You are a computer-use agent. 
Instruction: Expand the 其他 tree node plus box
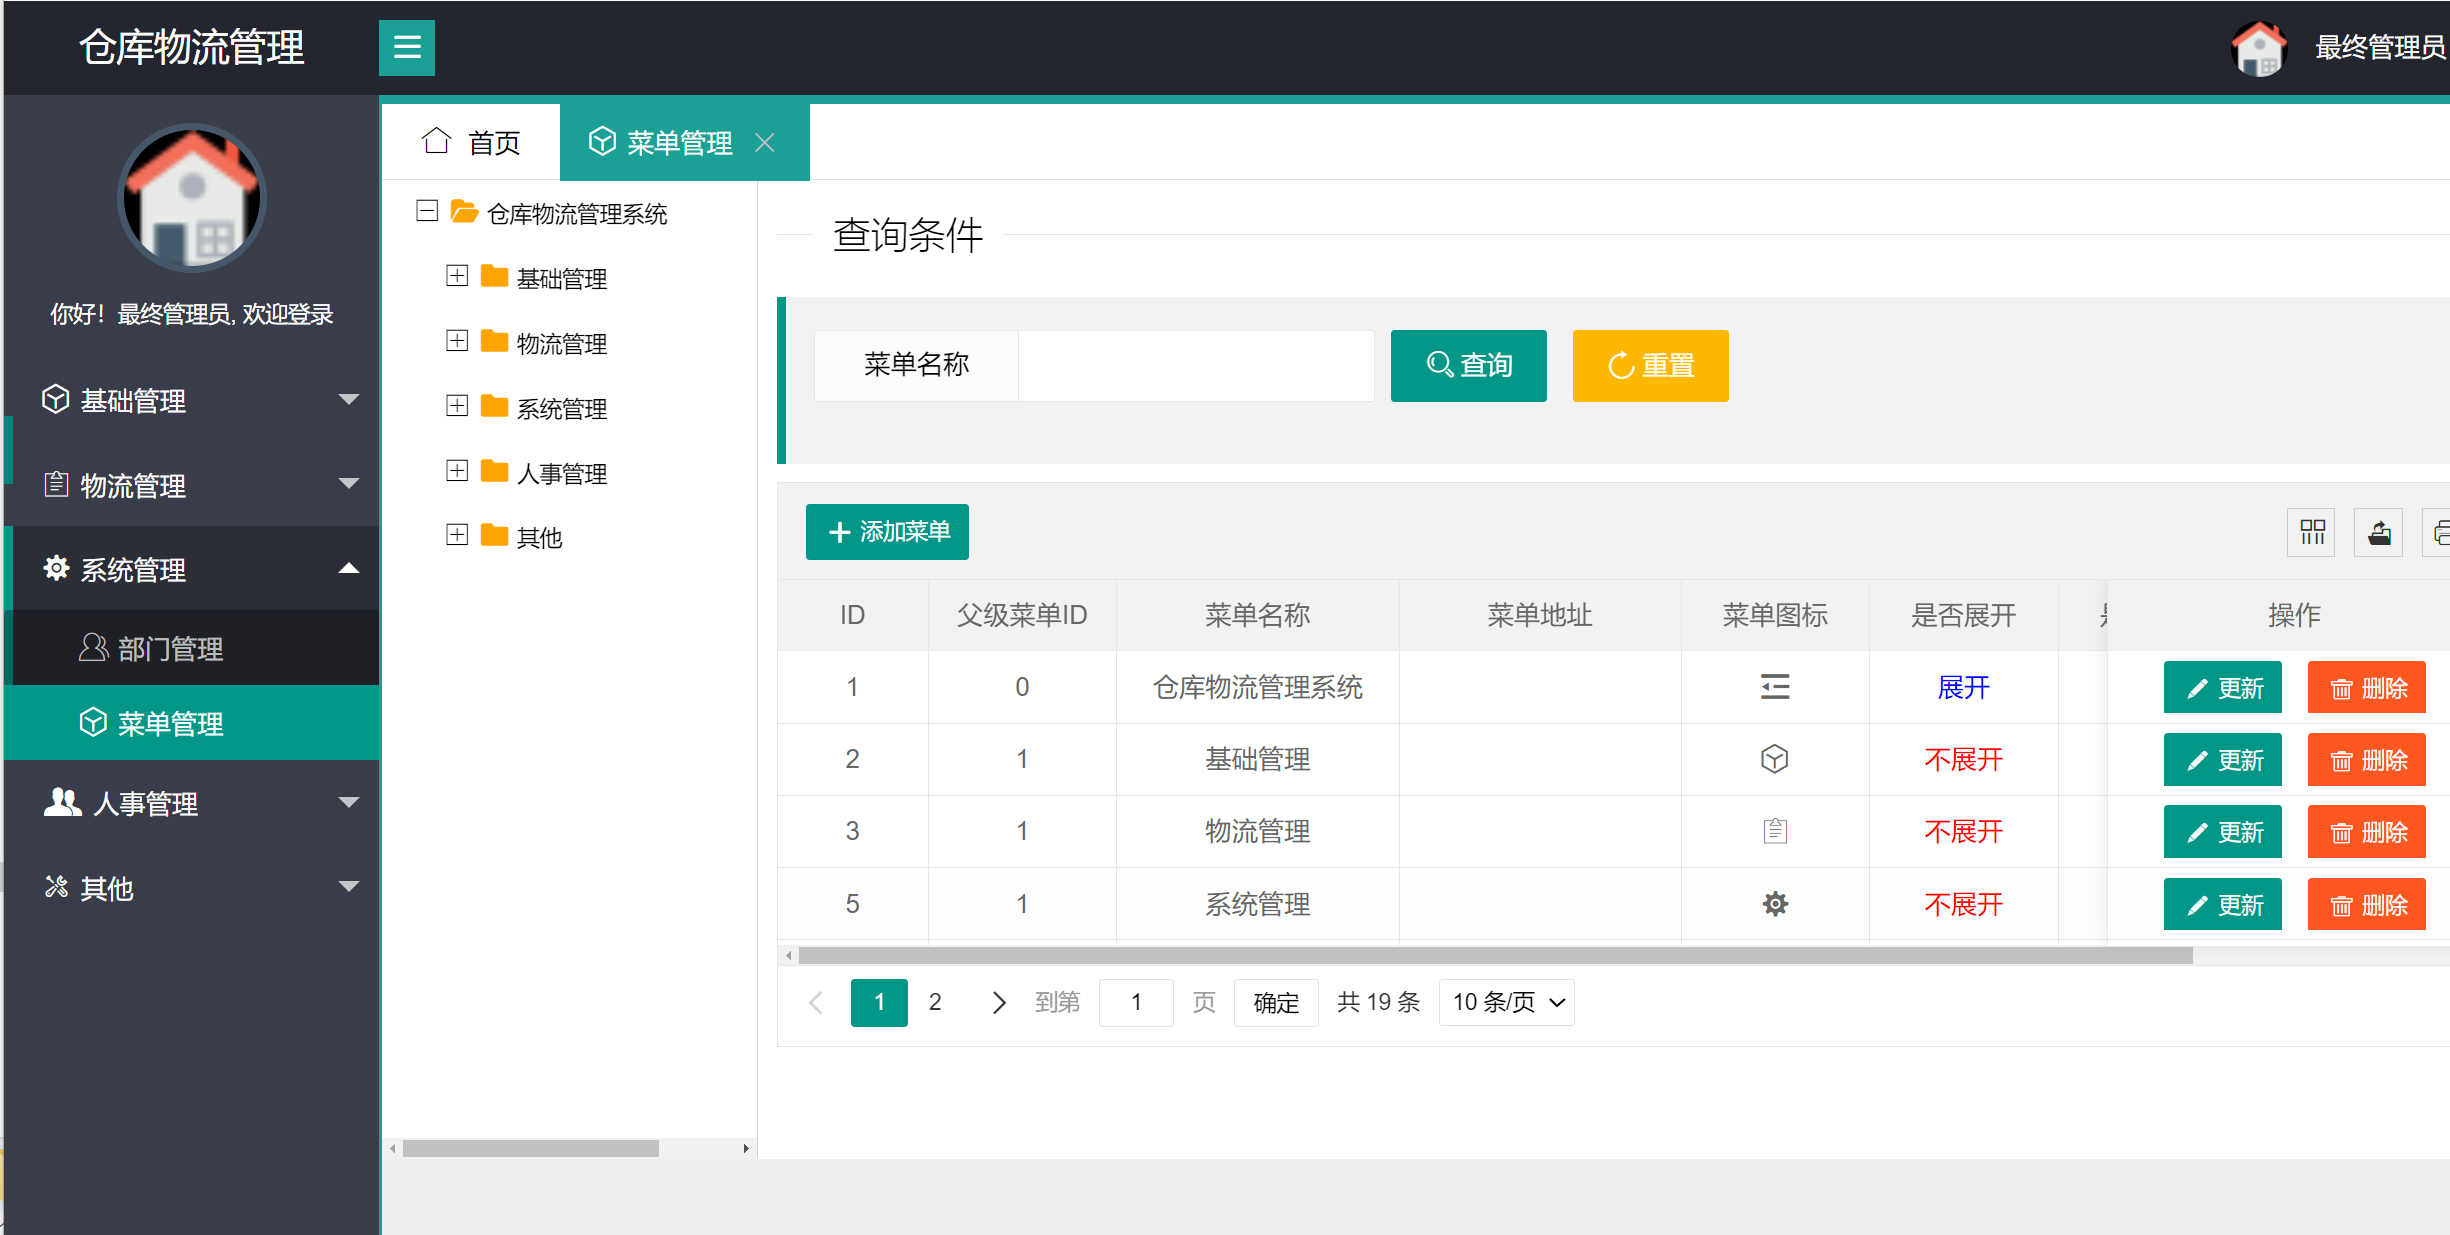pos(457,534)
